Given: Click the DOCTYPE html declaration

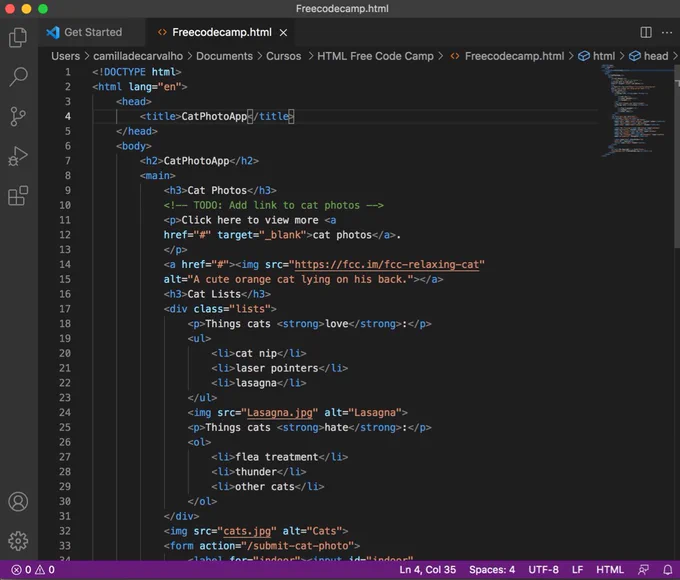Looking at the screenshot, I should 137,72.
